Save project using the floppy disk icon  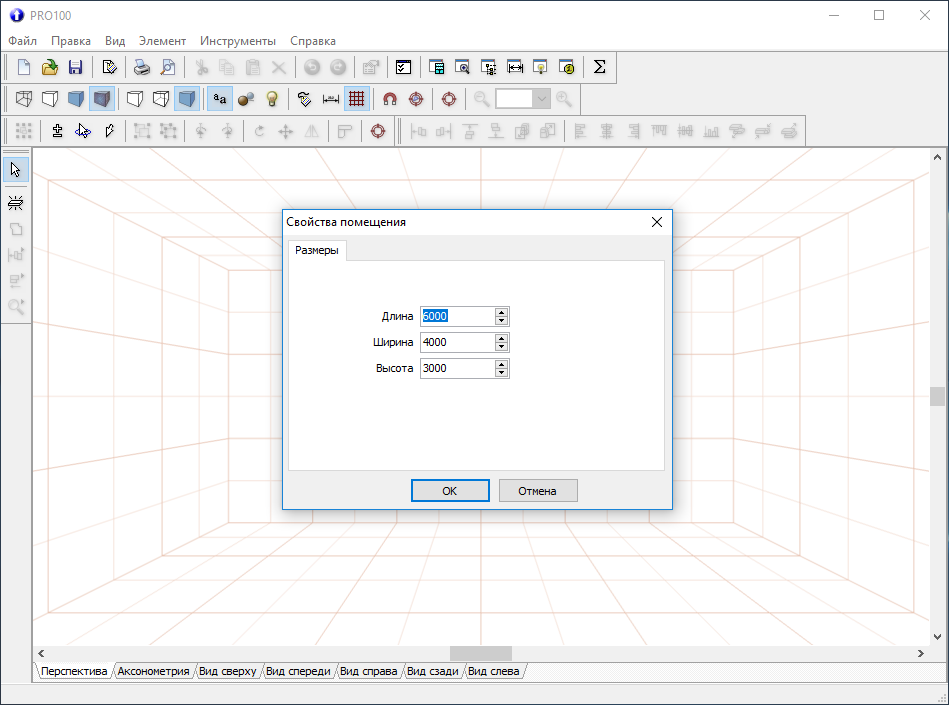point(75,67)
